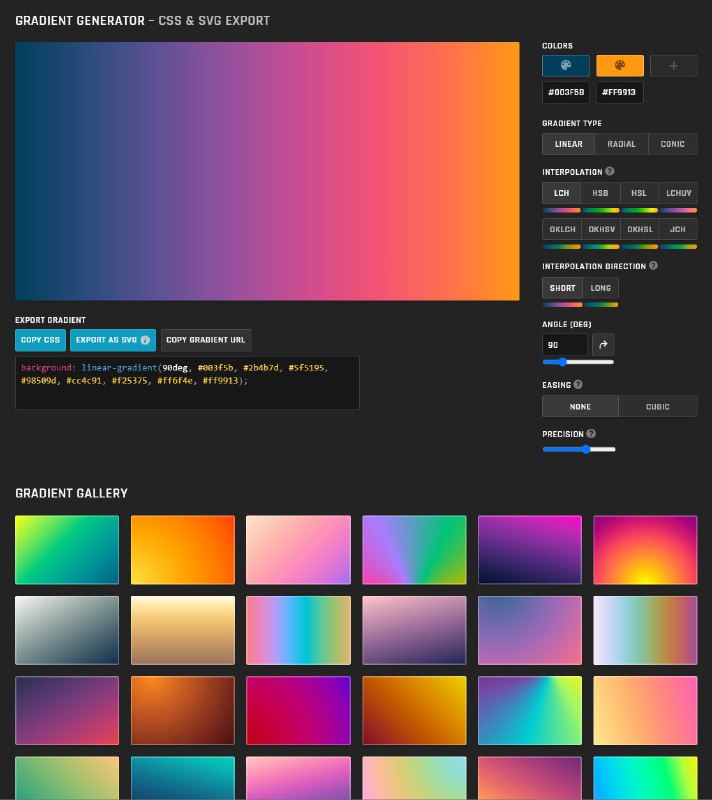Select the yellow-to-teal gallery gradient thumbnail
The image size is (712, 800).
(x=67, y=549)
